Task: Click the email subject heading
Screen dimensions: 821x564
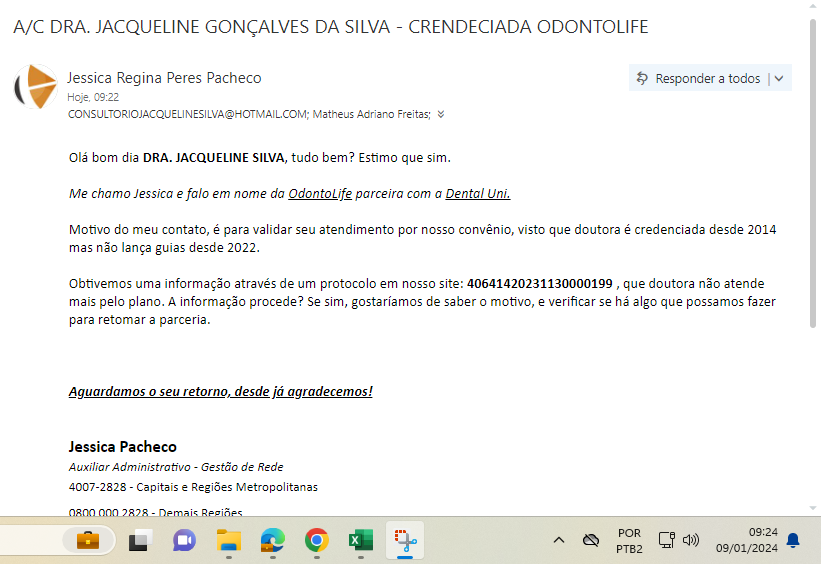Action: click(x=330, y=27)
